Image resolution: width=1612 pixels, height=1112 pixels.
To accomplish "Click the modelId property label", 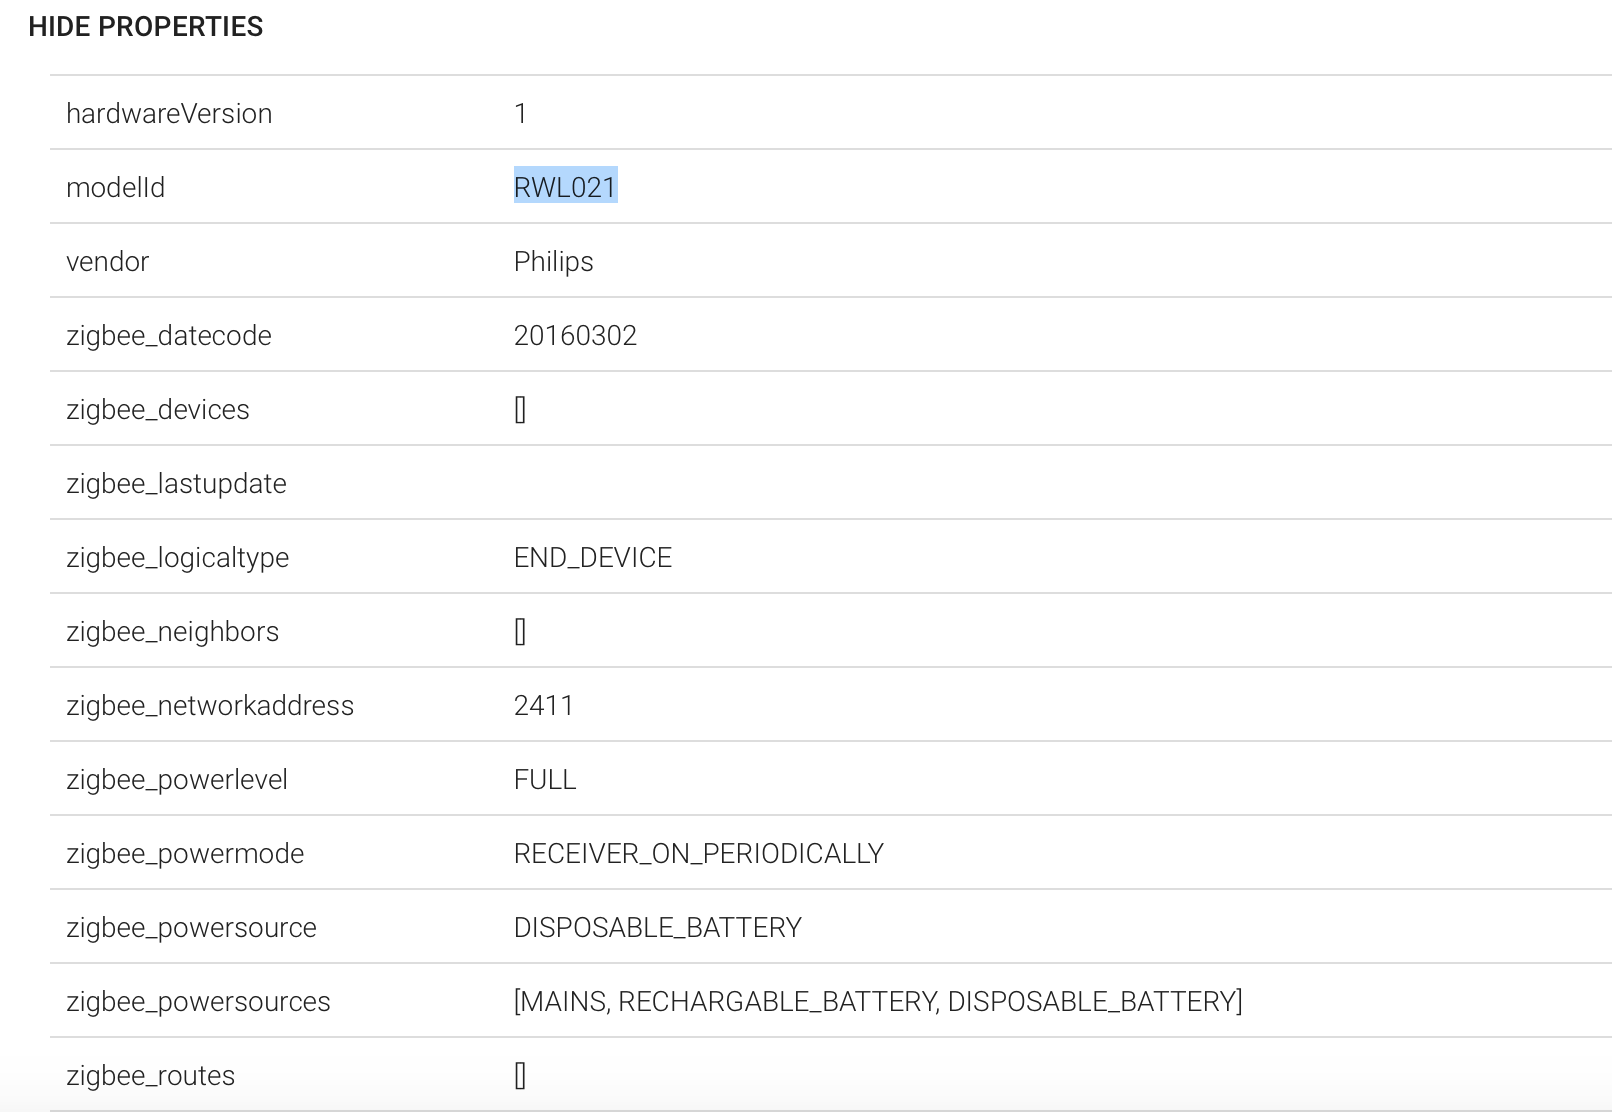I will [115, 188].
